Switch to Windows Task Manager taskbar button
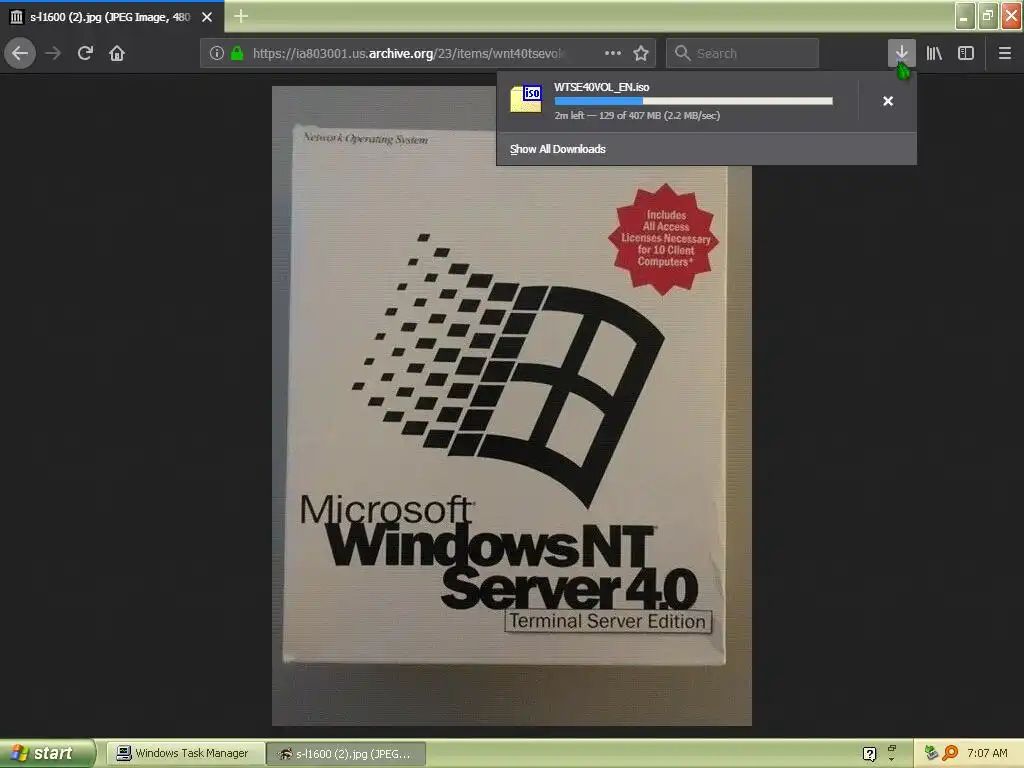The height and width of the screenshot is (768, 1024). [184, 754]
